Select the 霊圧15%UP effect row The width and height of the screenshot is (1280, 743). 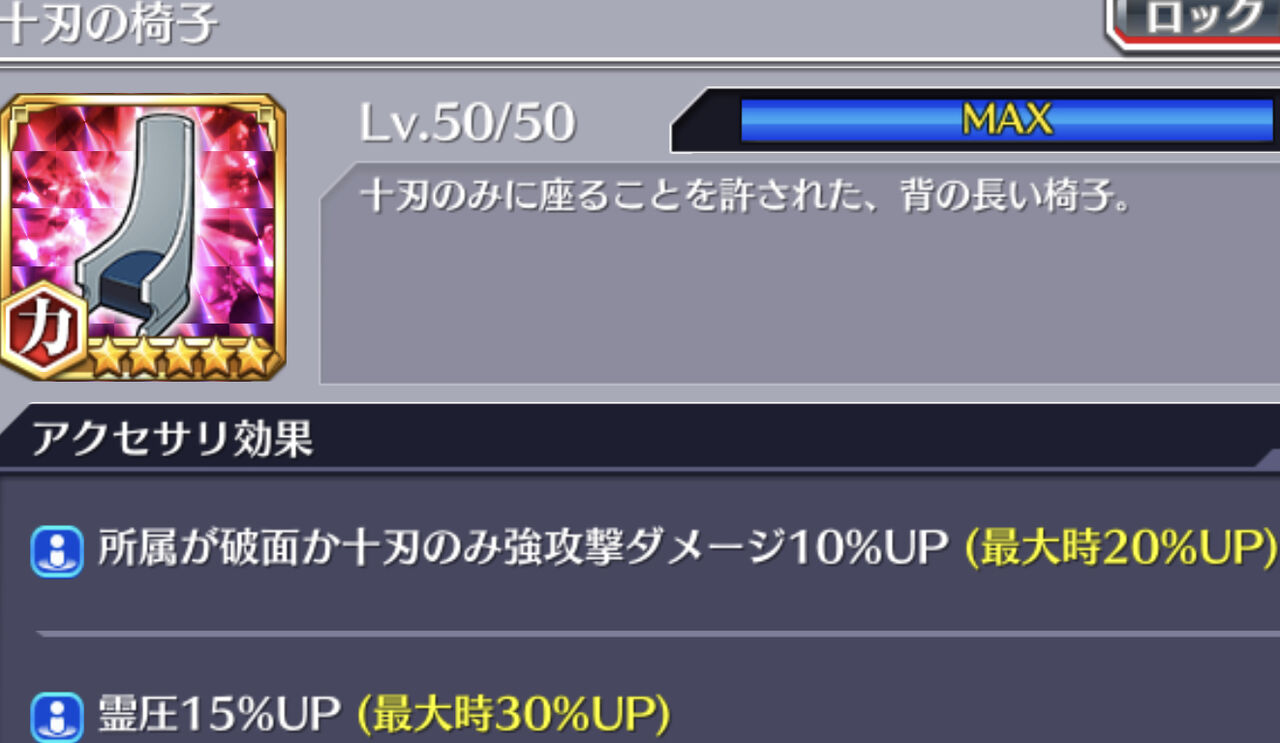640,715
